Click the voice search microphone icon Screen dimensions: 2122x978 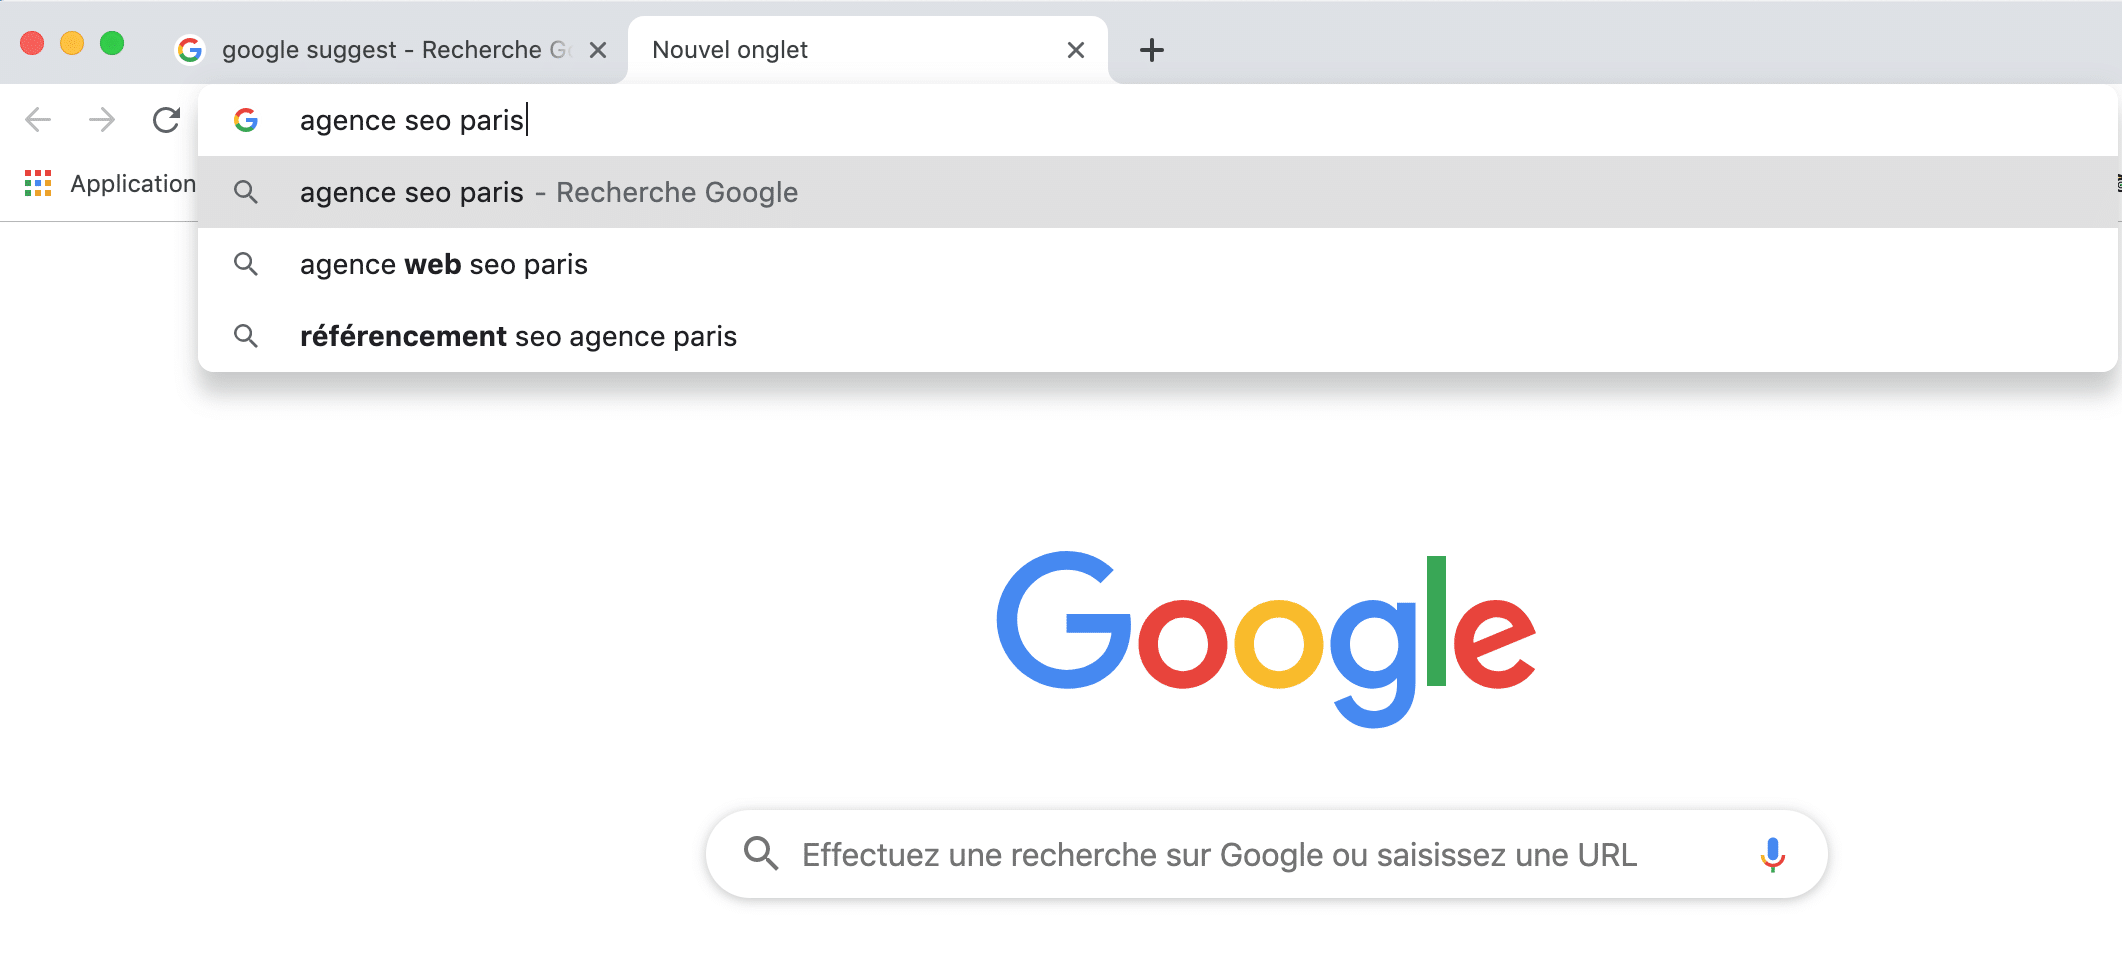tap(1772, 855)
